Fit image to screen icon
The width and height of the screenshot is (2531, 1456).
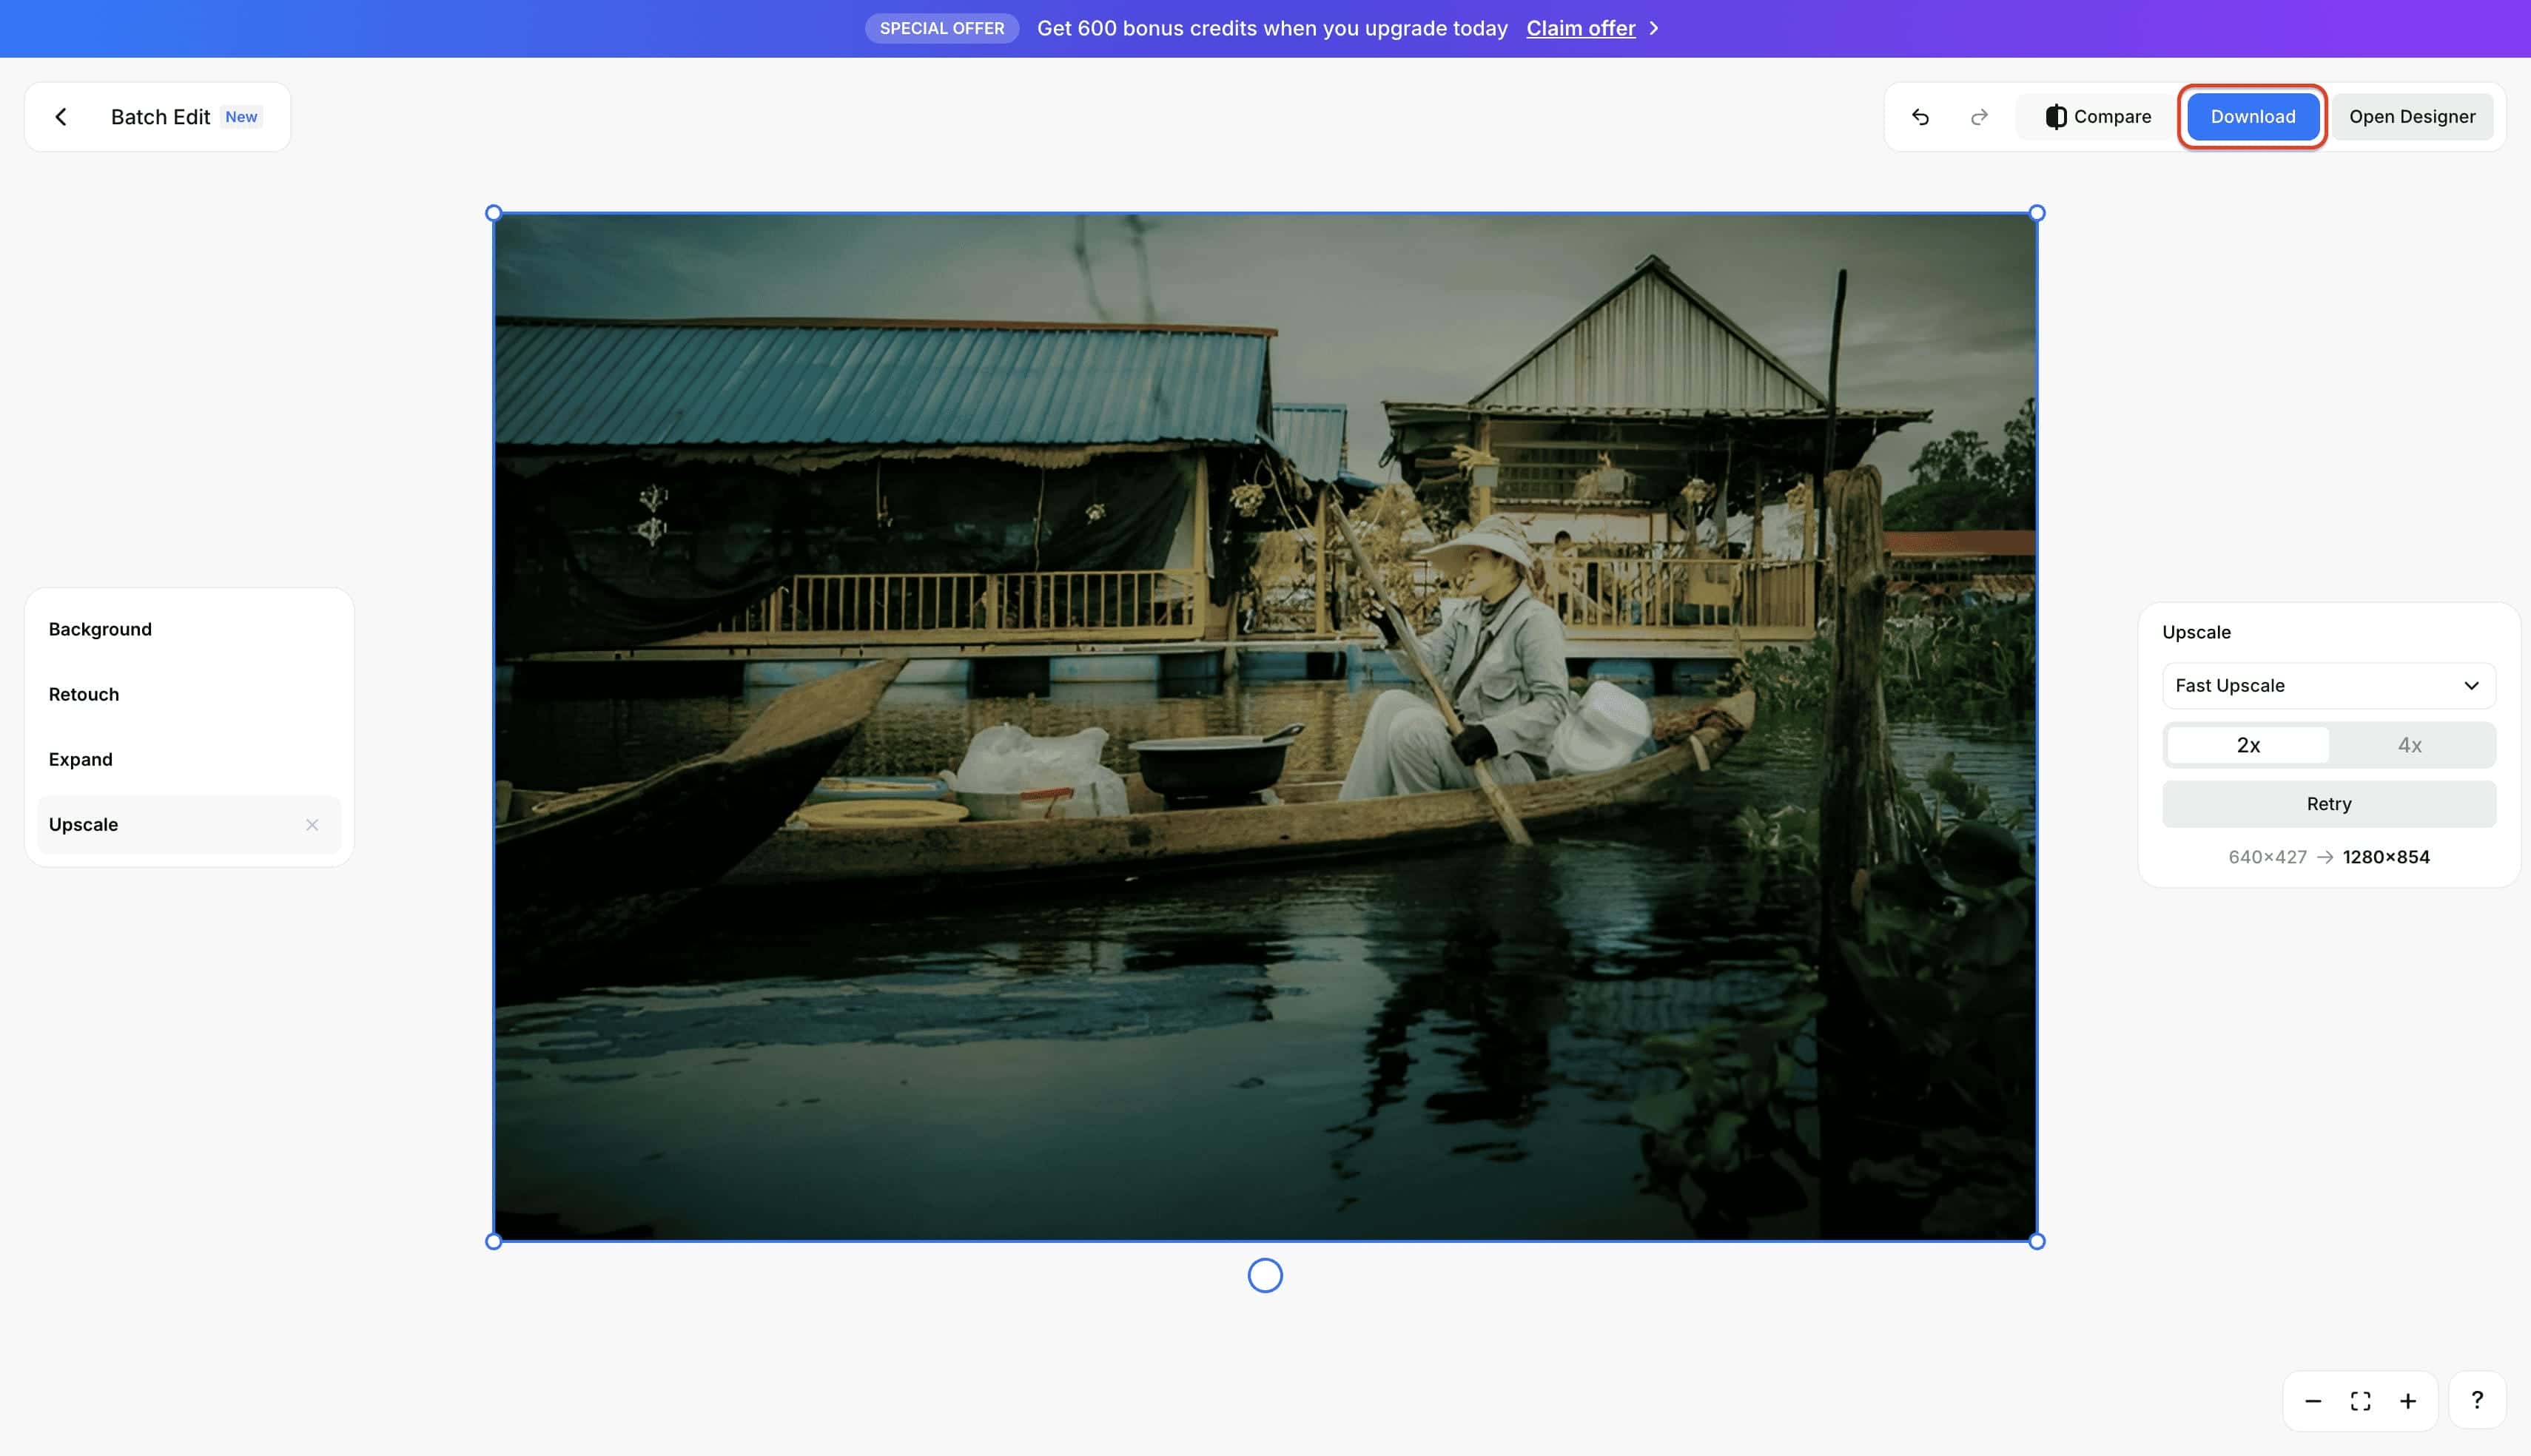point(2360,1401)
